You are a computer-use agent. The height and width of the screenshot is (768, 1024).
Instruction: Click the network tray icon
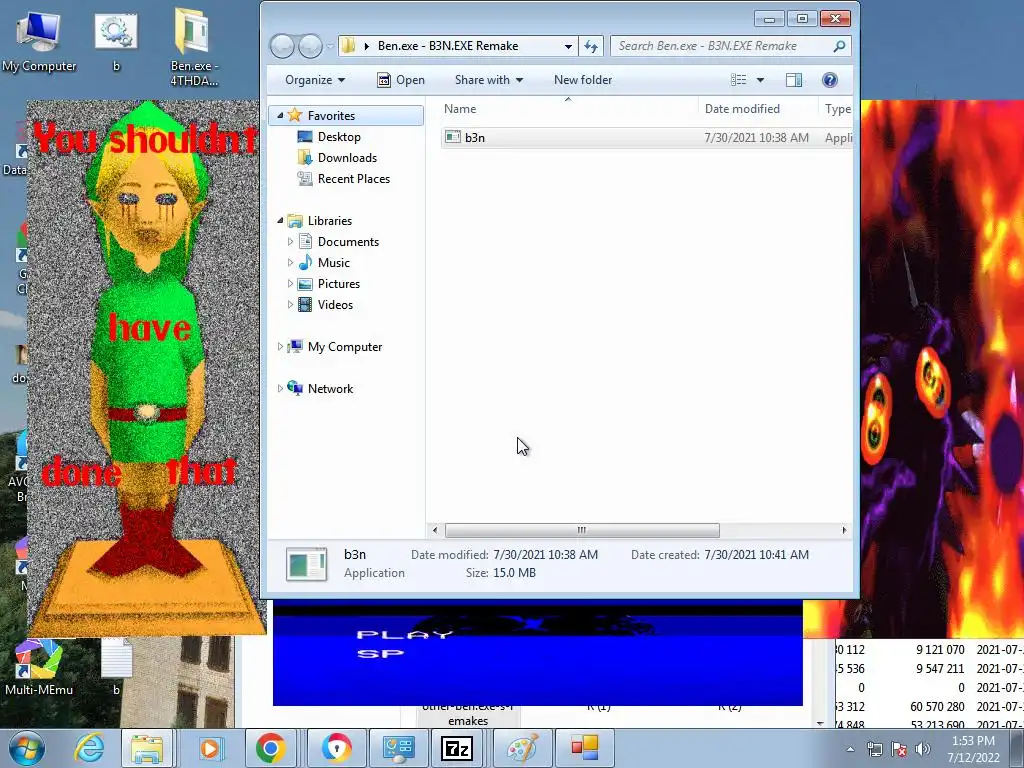[x=874, y=749]
